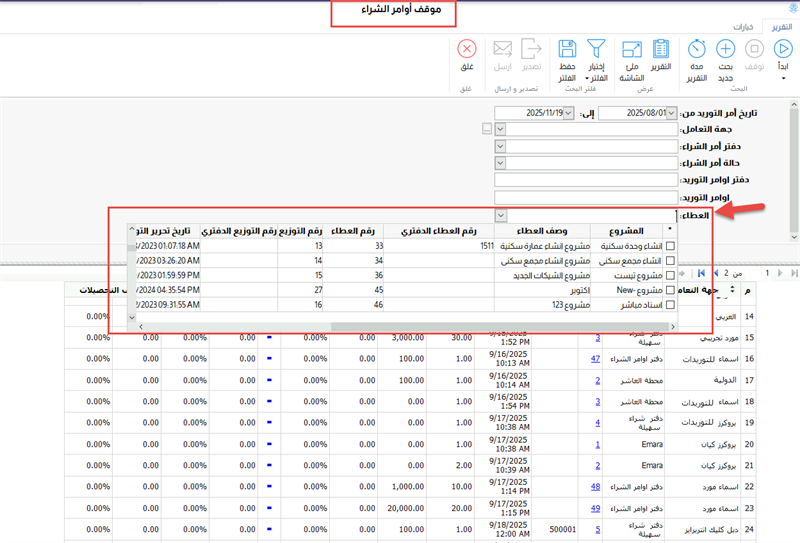Viewport: 800px width, 543px height.
Task: Click order number link 49
Action: [595, 508]
